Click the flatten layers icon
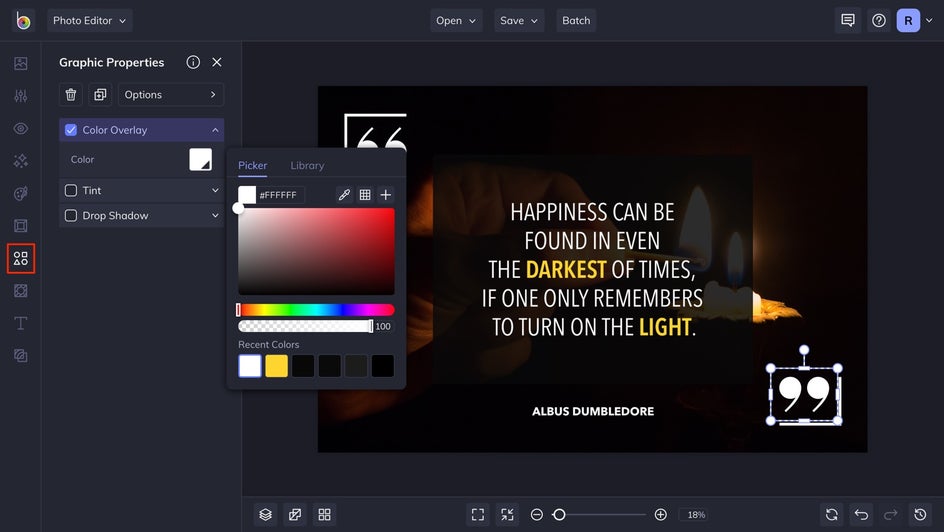944x532 pixels. coord(295,515)
